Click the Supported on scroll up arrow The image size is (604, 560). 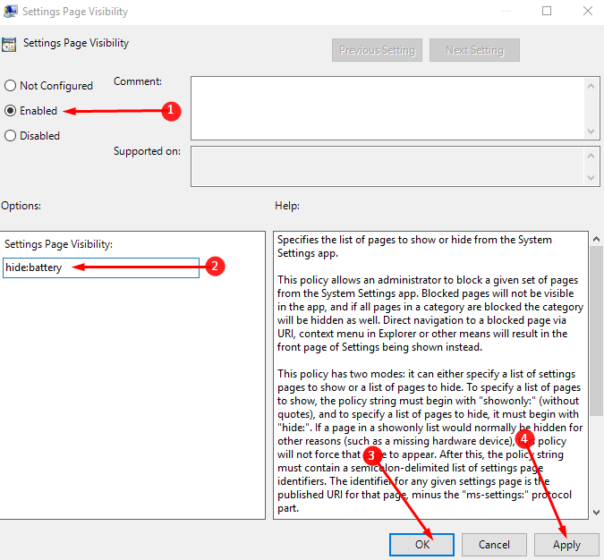(591, 156)
